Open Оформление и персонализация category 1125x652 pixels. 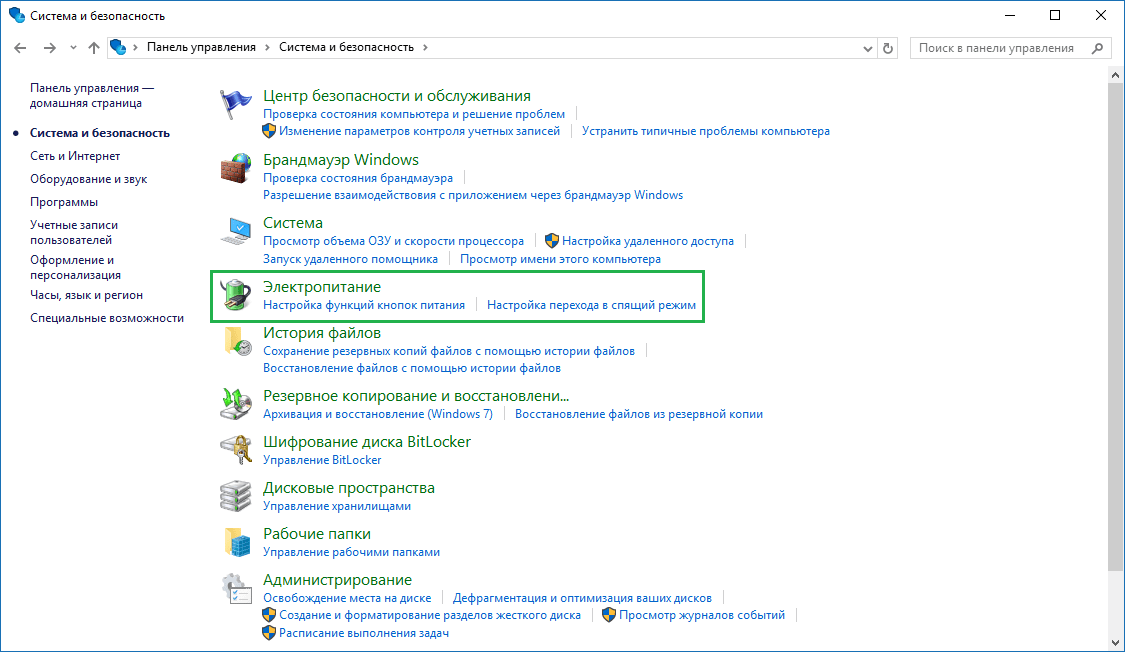[x=75, y=268]
